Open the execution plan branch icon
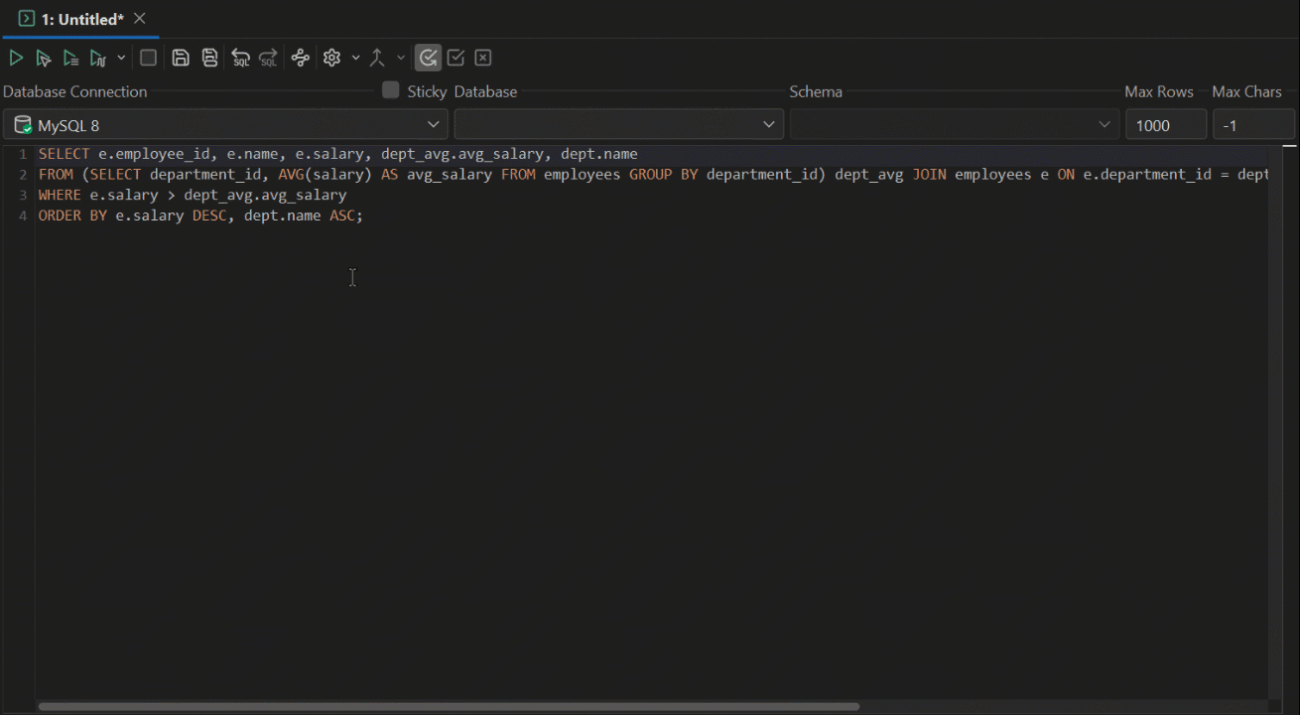The image size is (1300, 715). (300, 57)
